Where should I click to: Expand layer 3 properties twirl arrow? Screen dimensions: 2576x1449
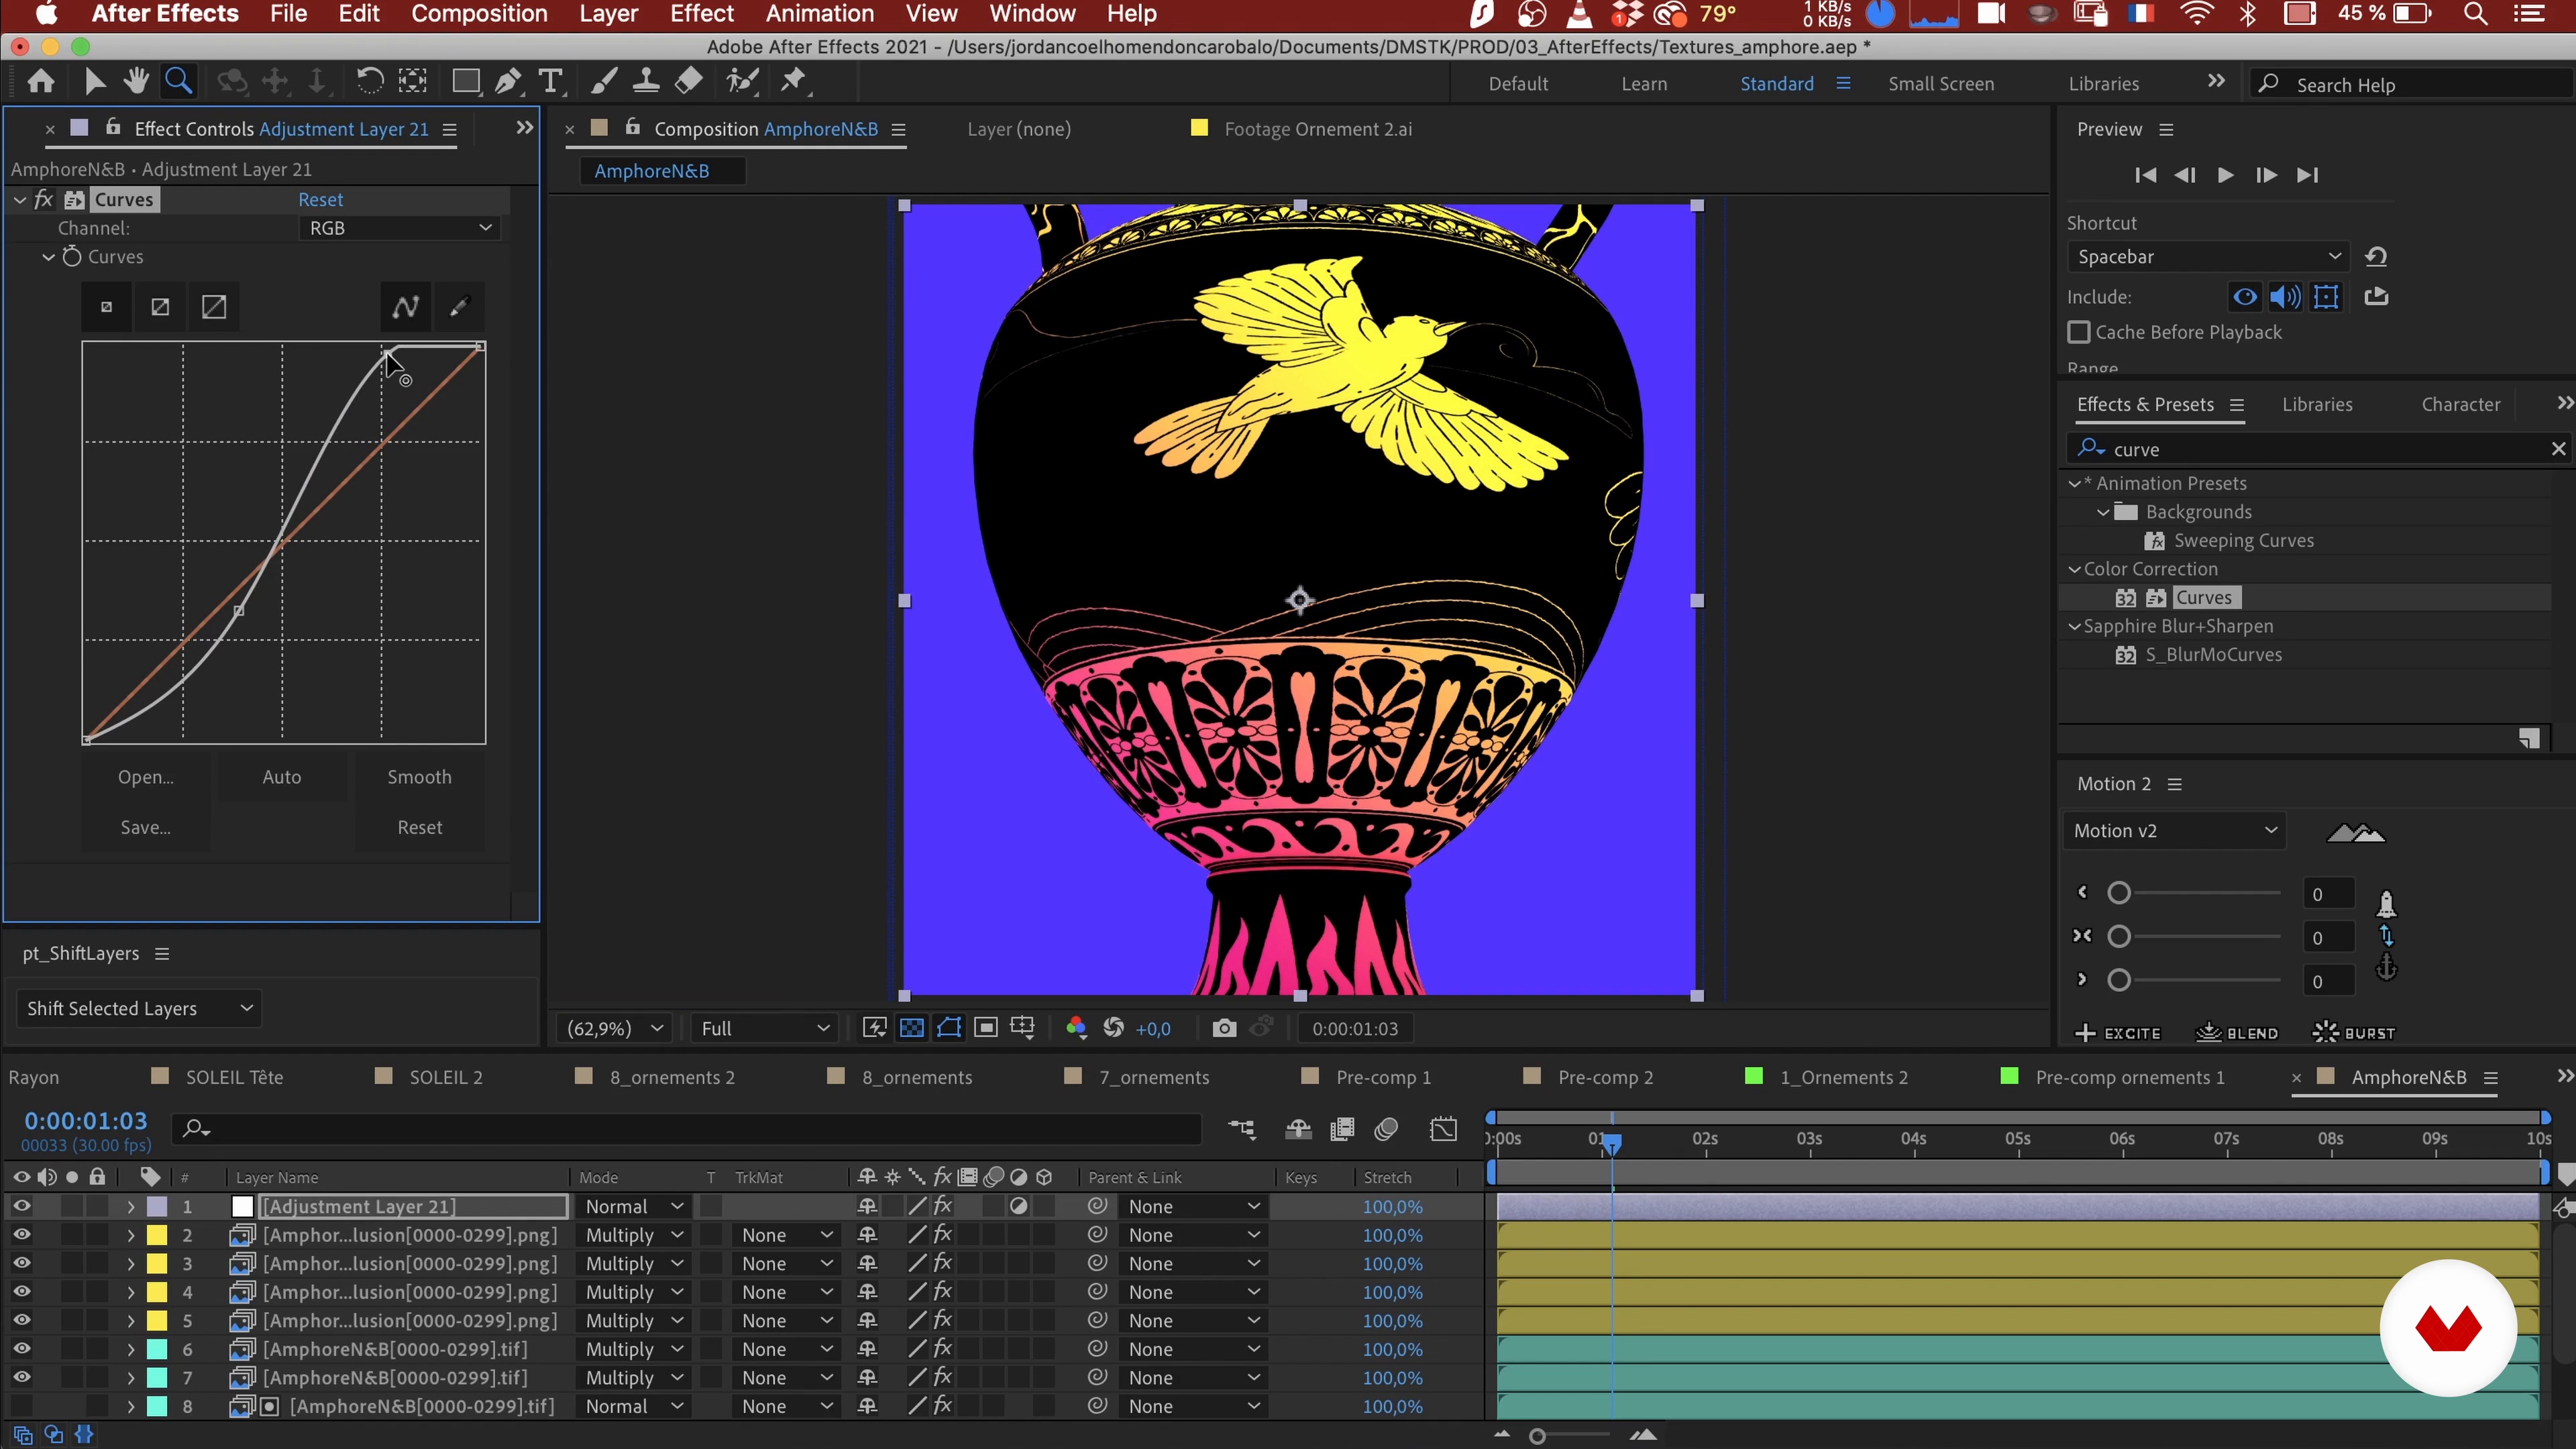[131, 1264]
